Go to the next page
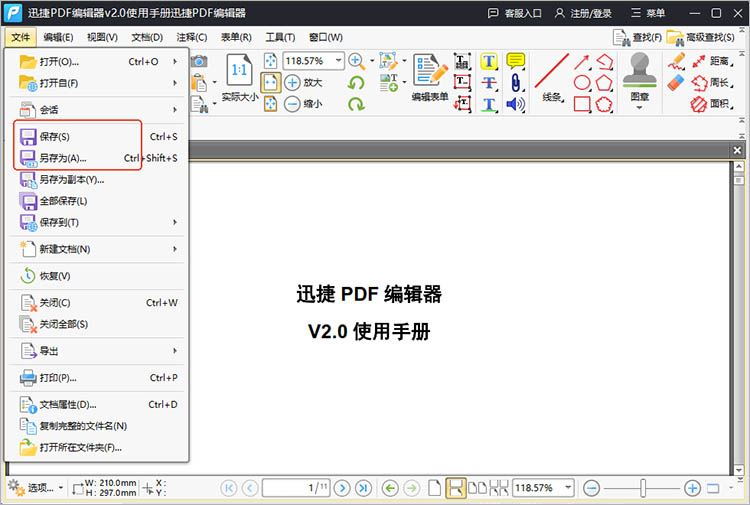The image size is (750, 505). pos(342,488)
